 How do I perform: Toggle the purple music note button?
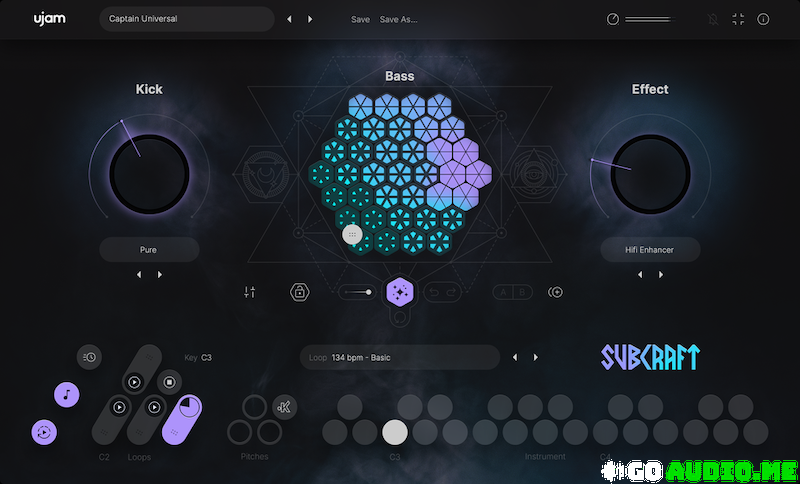click(x=66, y=393)
